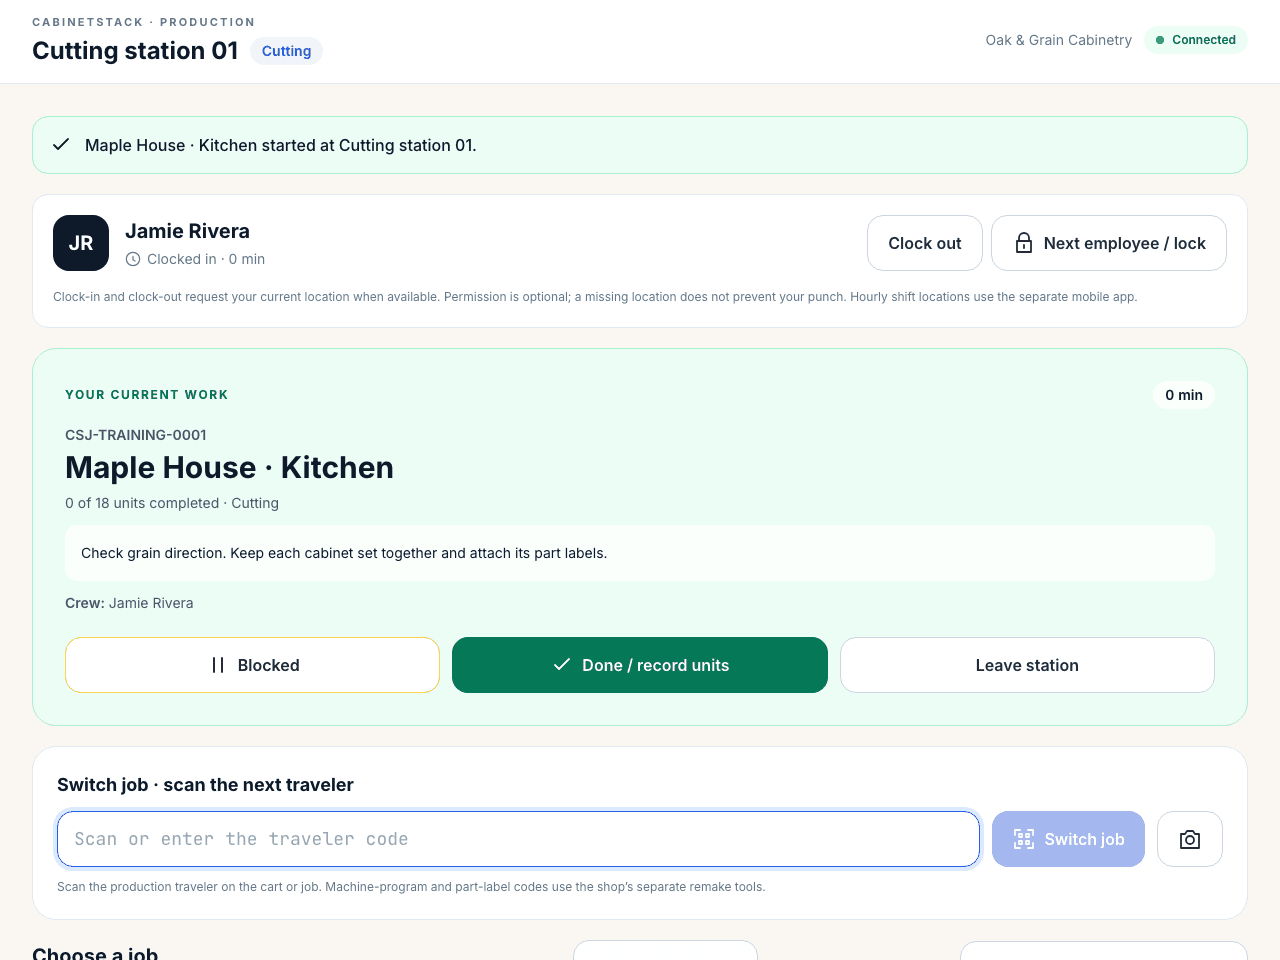Click the pause icon on the Blocked button

click(x=218, y=665)
